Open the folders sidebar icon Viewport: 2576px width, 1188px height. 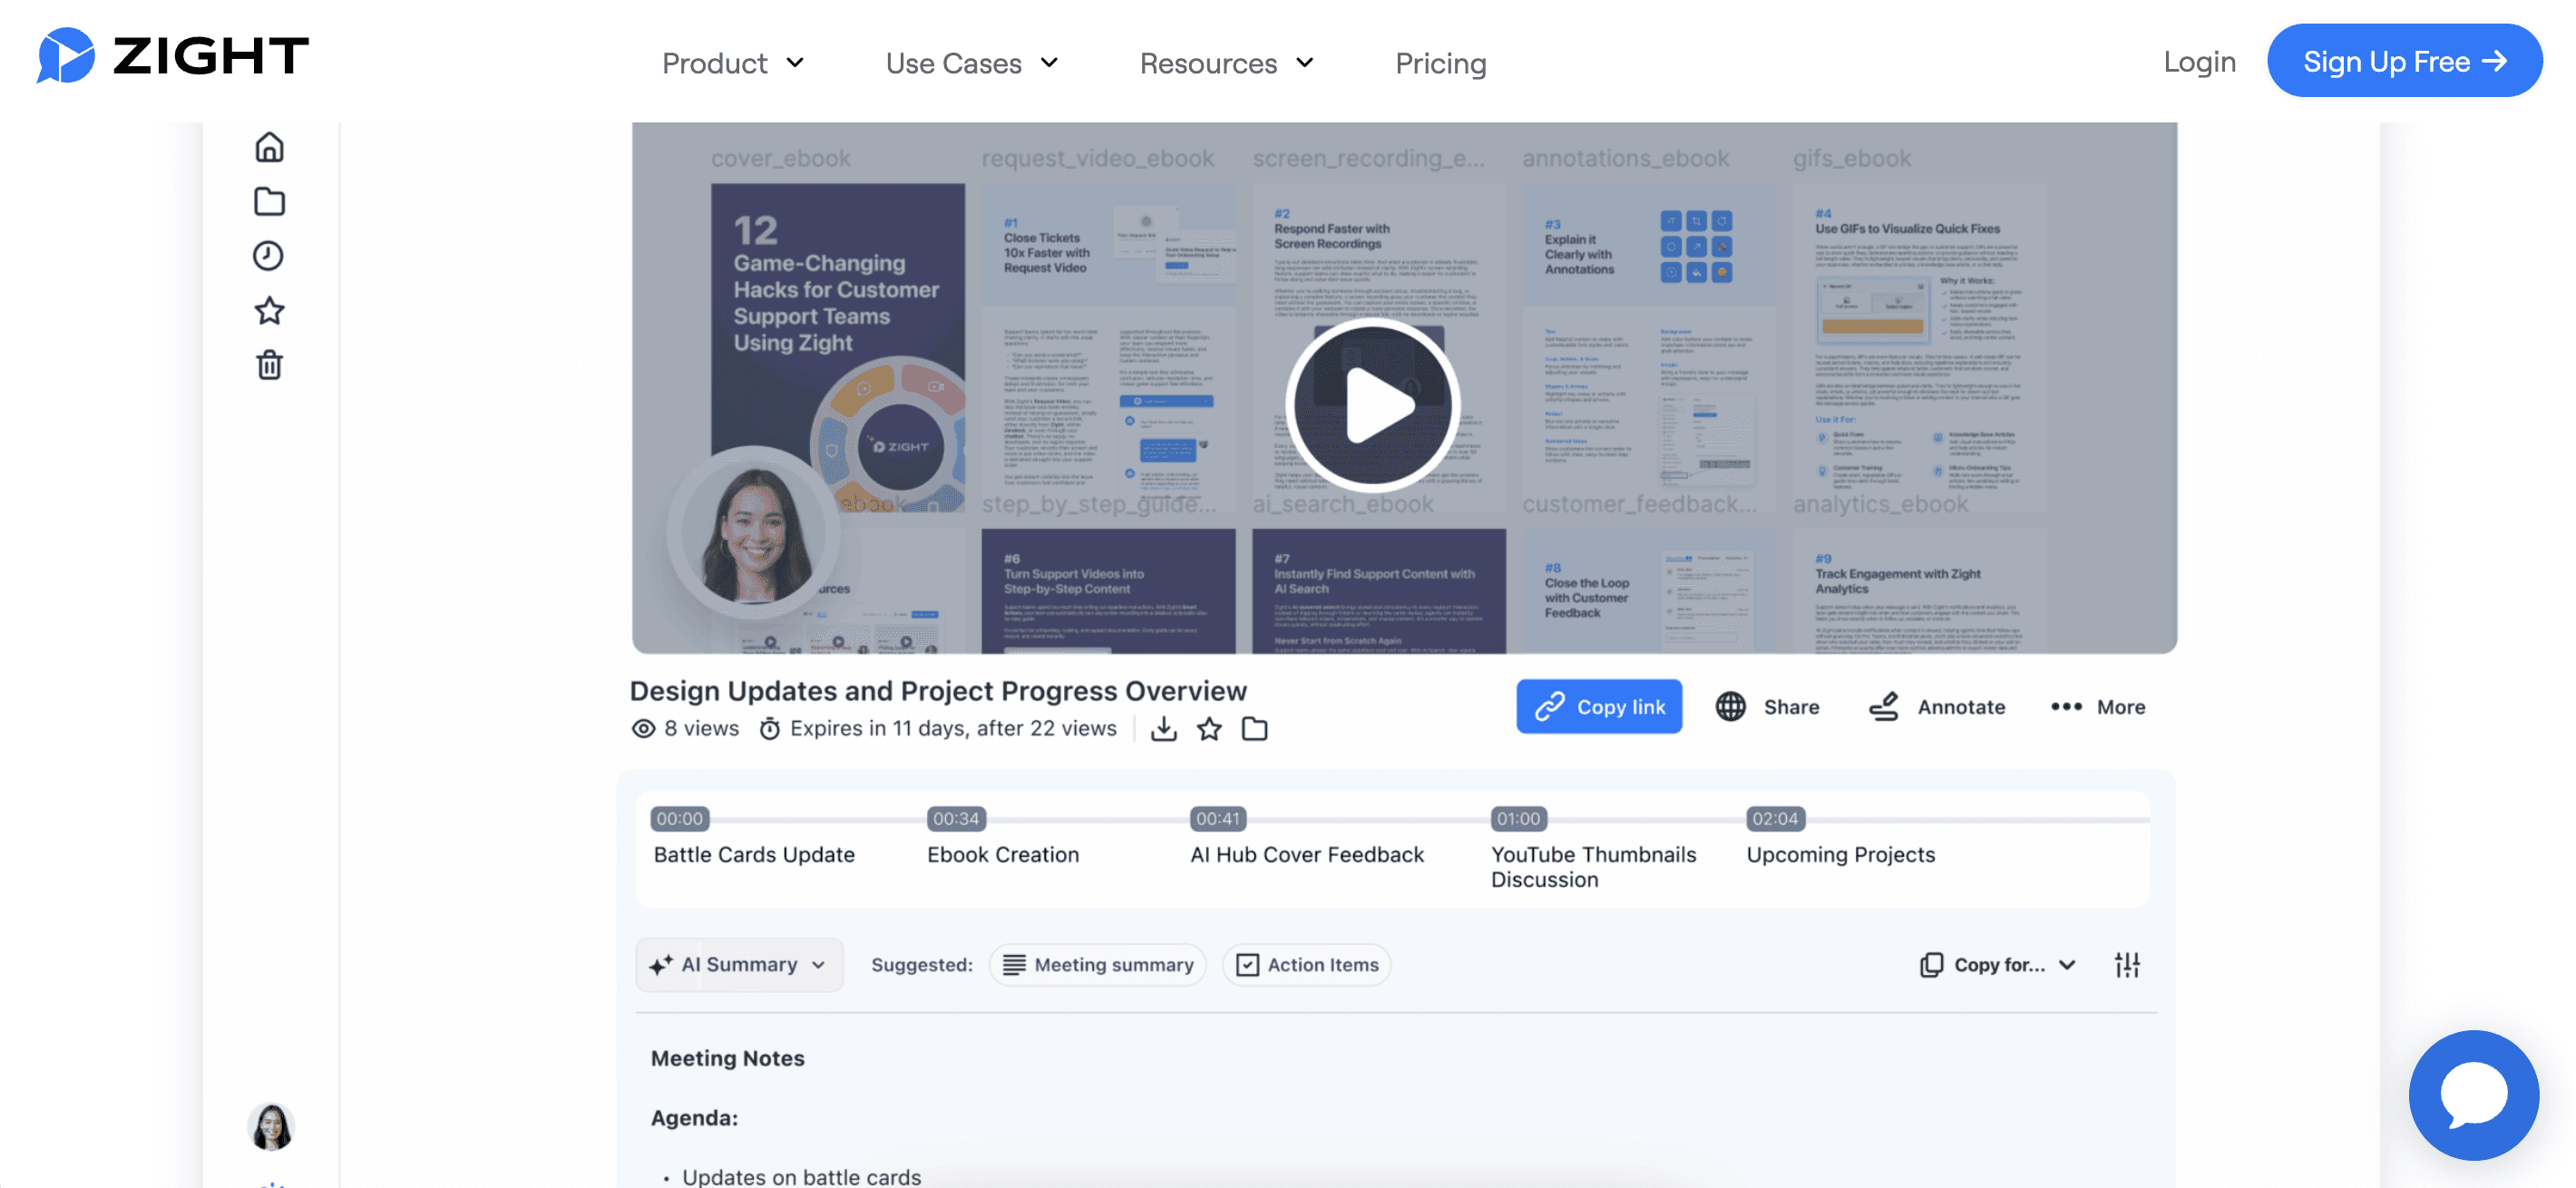(x=269, y=202)
